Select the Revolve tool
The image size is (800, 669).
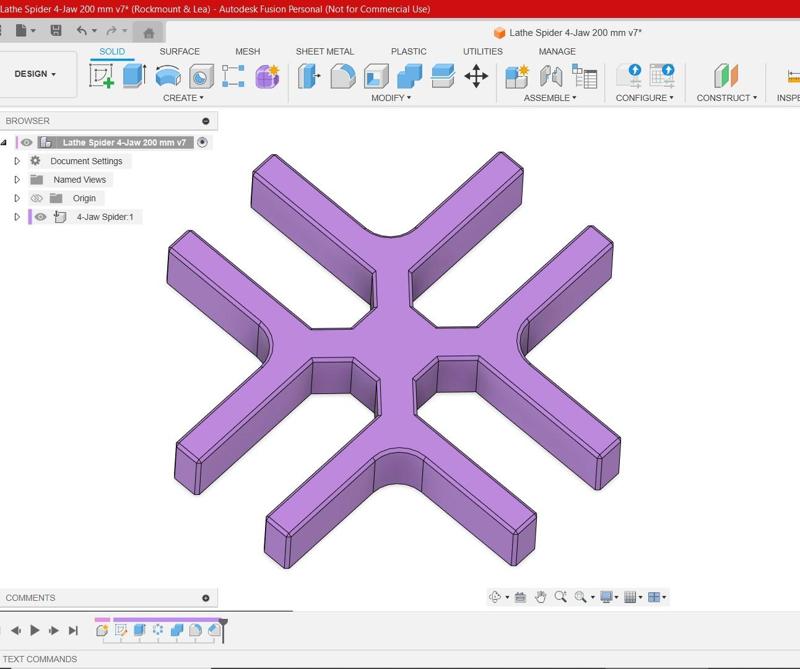pos(168,76)
